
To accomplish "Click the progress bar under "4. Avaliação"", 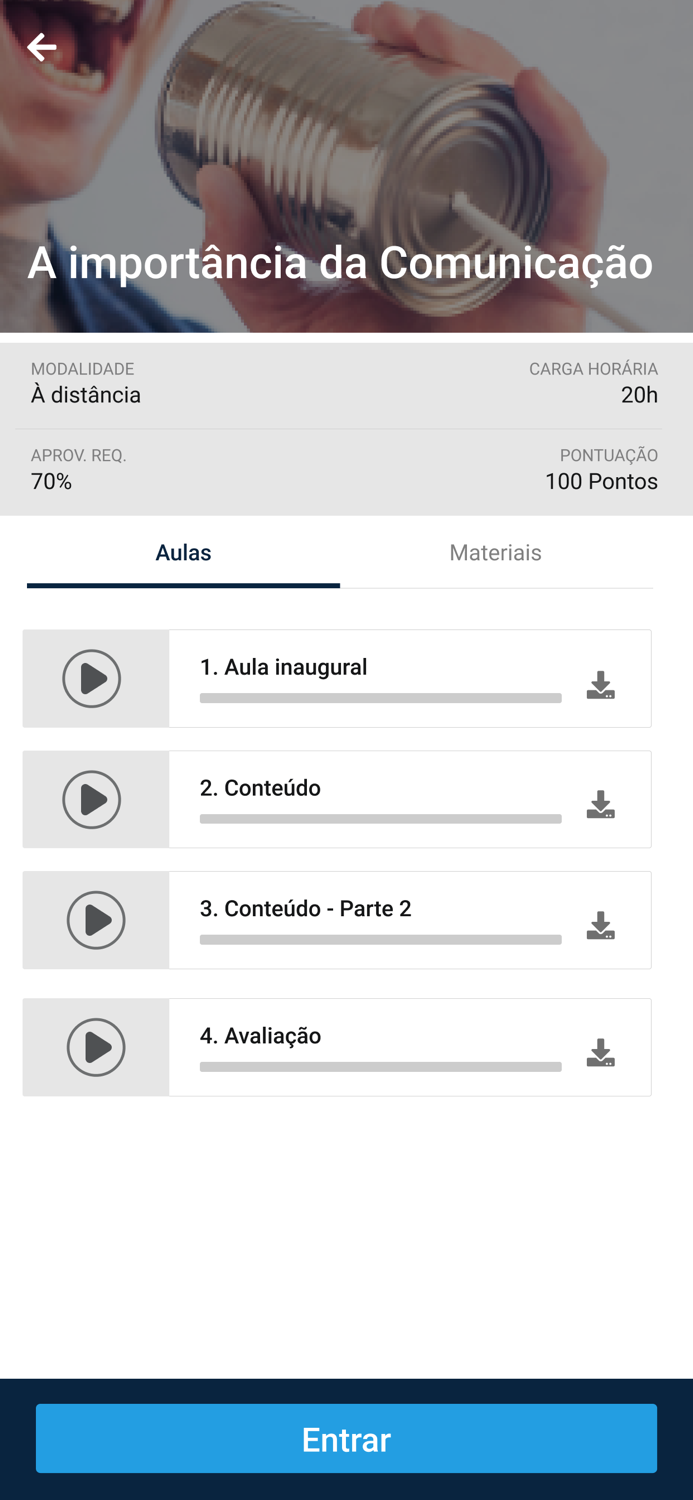I will point(380,1067).
